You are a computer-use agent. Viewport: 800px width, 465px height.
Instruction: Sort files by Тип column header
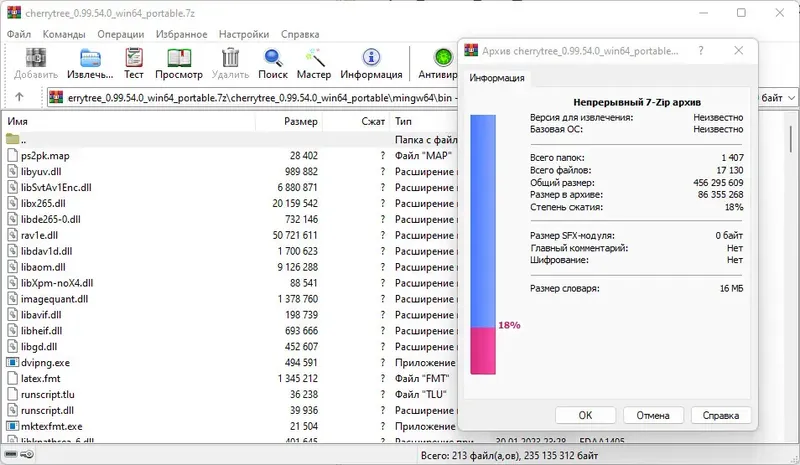(423, 121)
